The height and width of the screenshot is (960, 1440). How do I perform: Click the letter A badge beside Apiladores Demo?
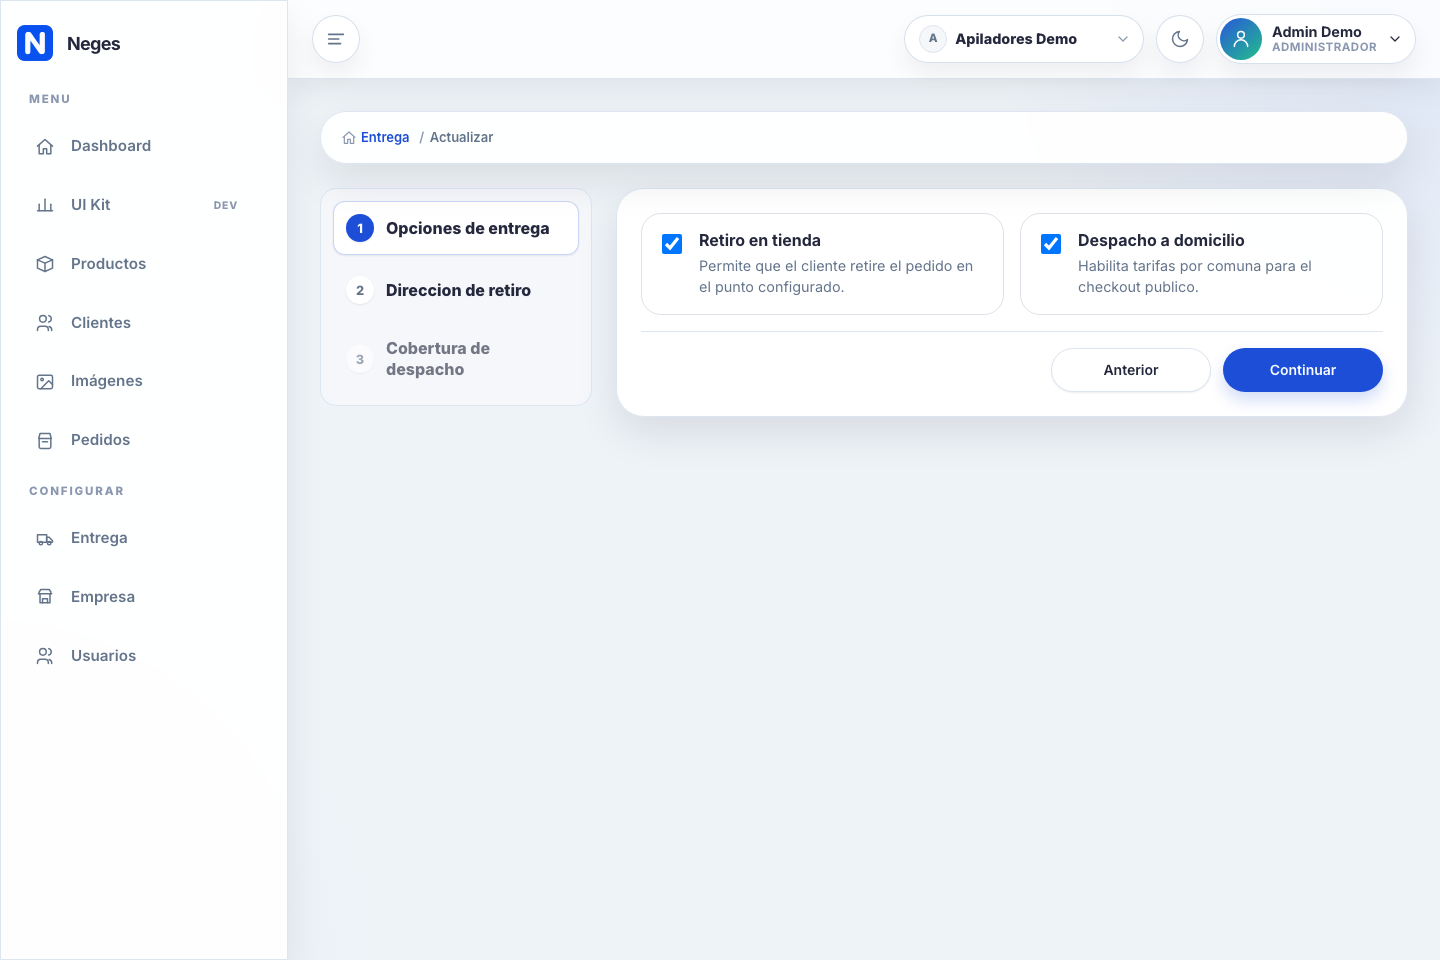933,39
